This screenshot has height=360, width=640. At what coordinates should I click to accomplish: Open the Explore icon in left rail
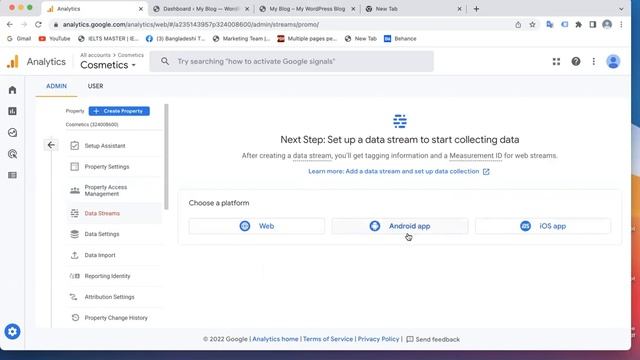click(x=12, y=133)
